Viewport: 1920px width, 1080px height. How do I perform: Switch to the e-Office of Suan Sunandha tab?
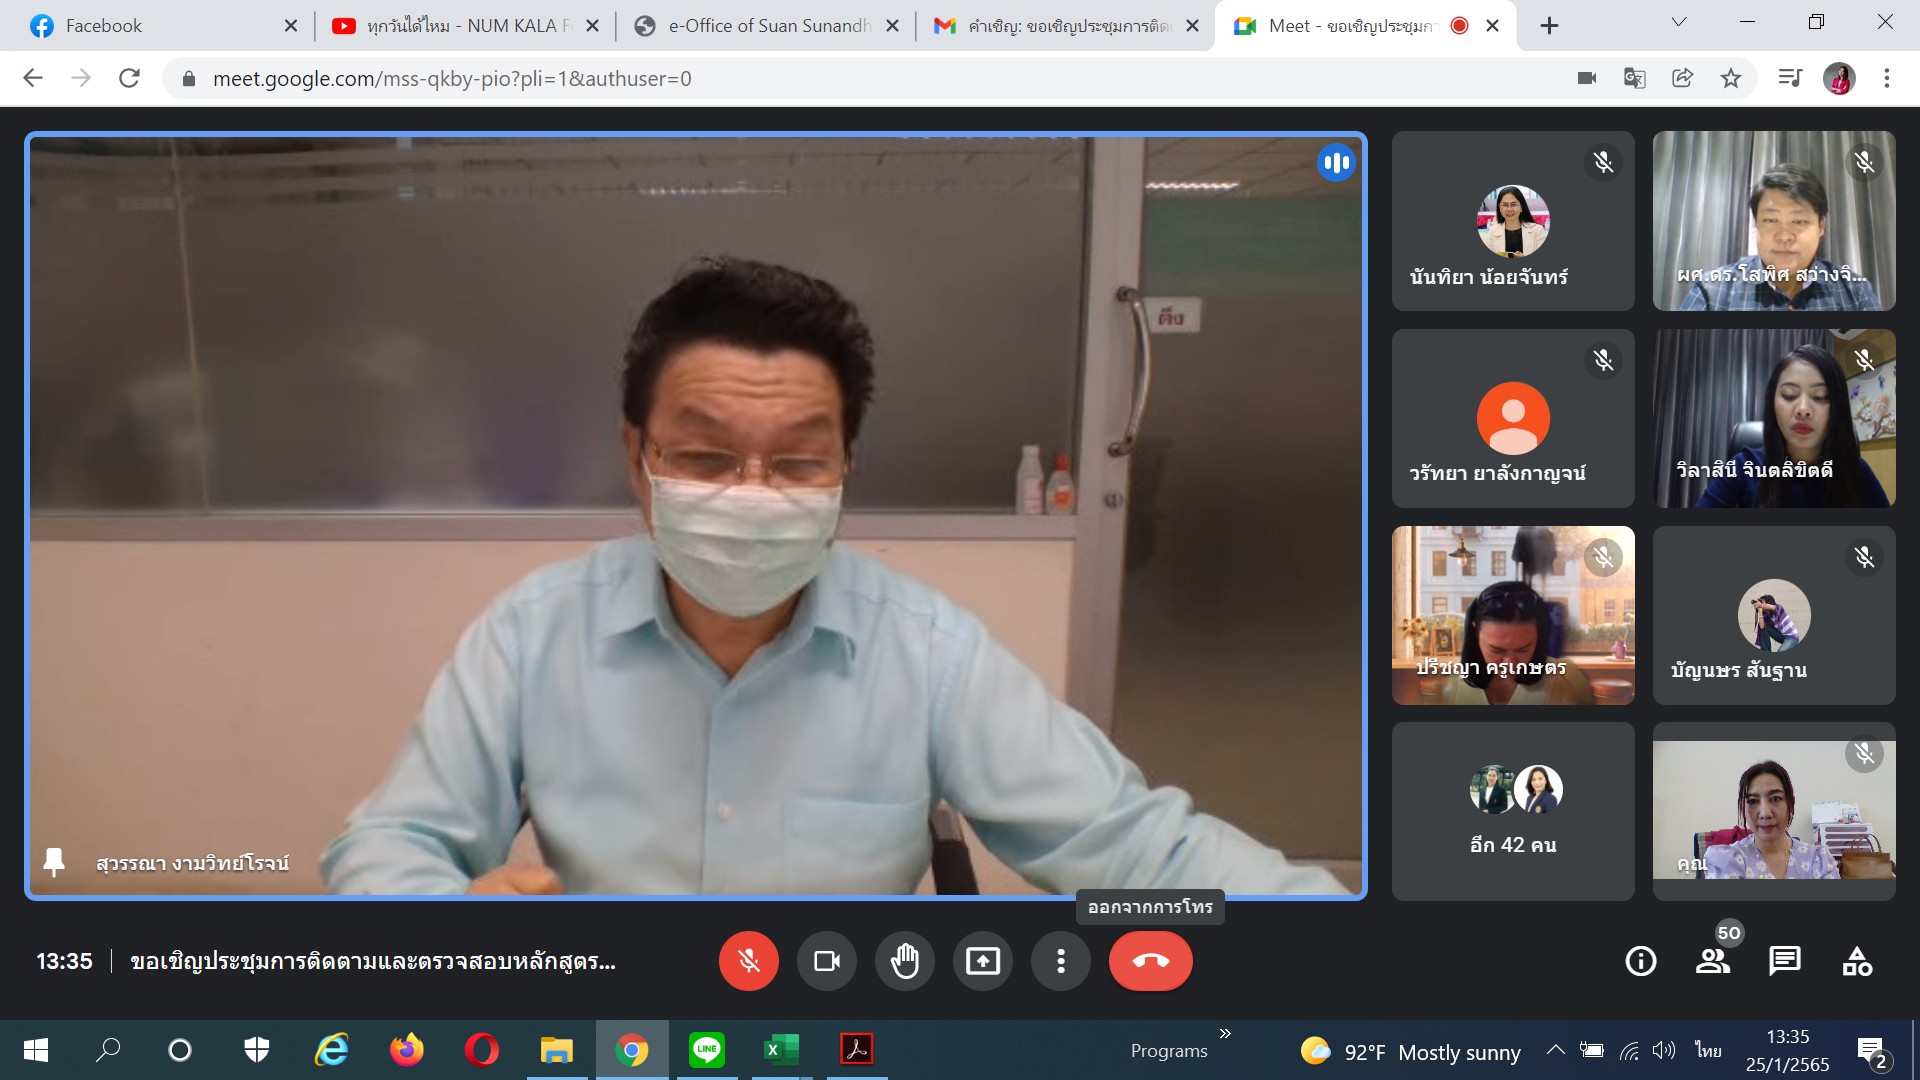coord(765,26)
